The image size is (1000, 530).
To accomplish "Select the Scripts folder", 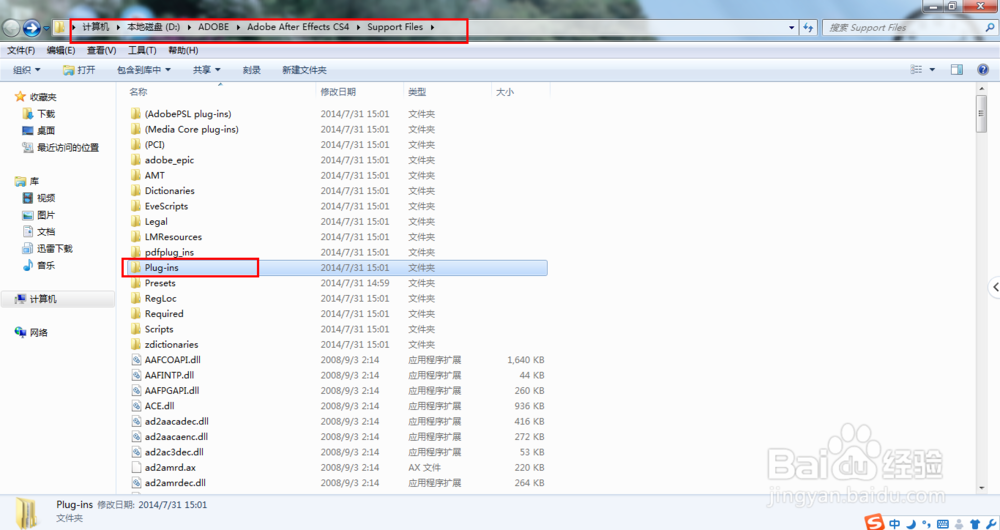I will (x=159, y=329).
